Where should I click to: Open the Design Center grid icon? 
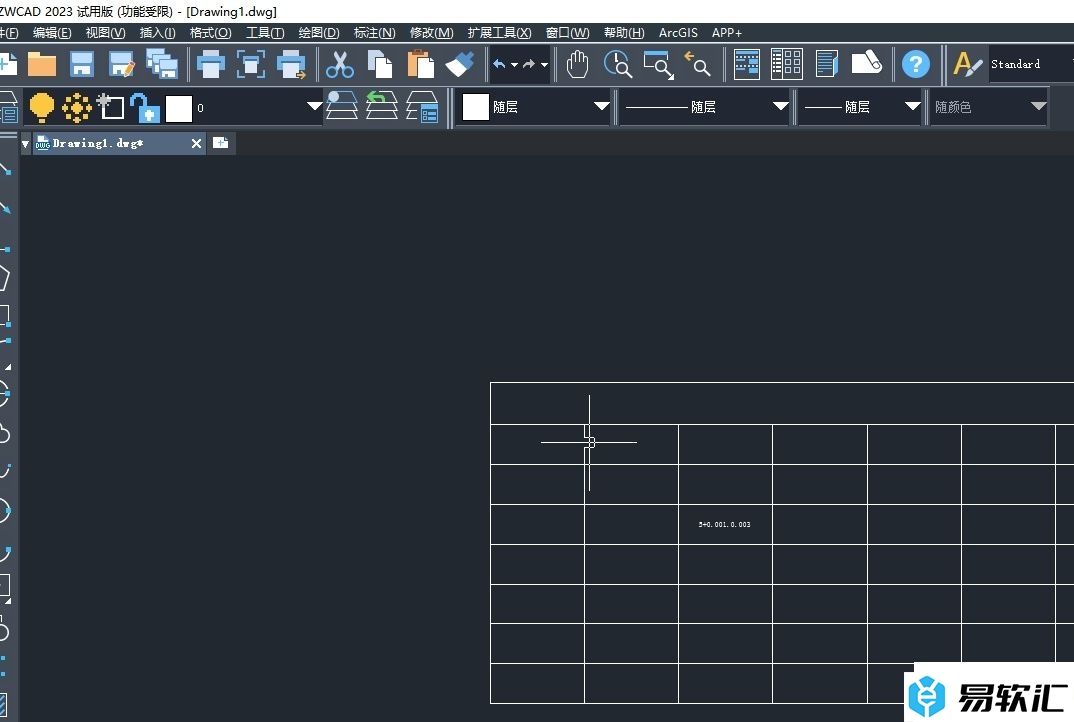(x=787, y=64)
